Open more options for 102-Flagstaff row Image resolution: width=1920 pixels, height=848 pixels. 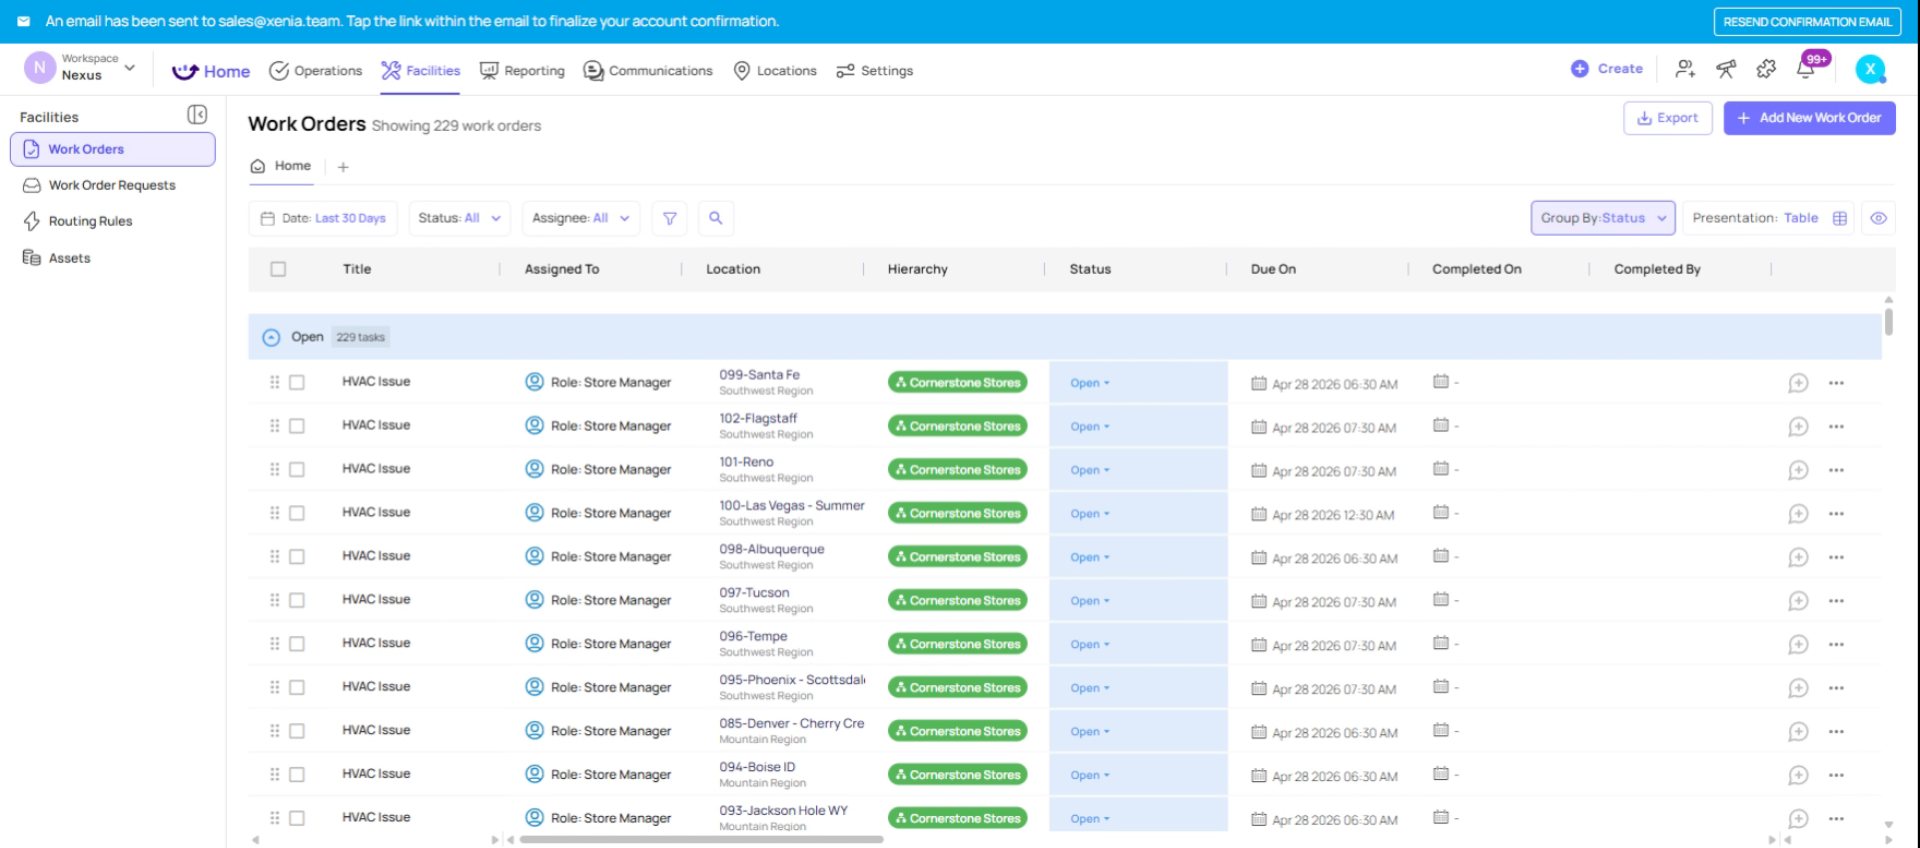1836,427
